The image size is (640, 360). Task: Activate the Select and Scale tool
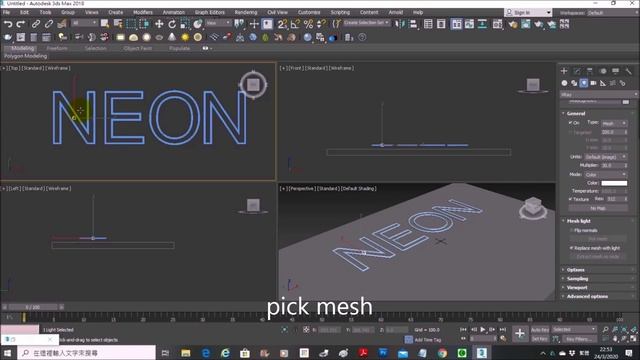click(x=184, y=24)
